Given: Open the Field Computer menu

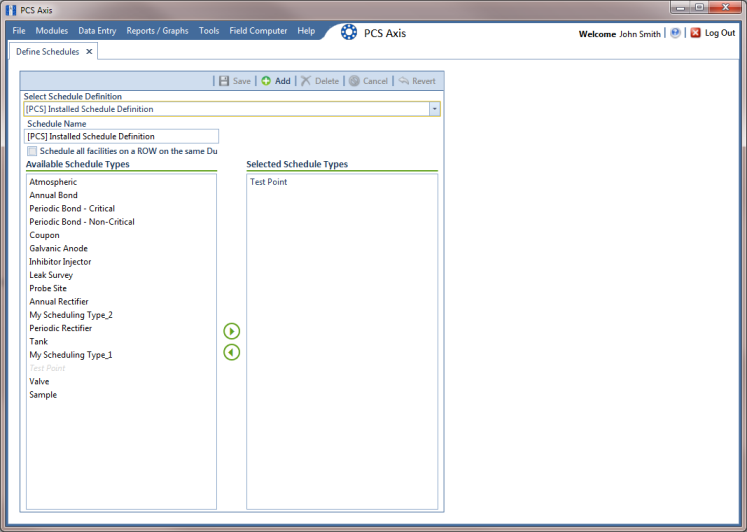Looking at the screenshot, I should [x=258, y=30].
